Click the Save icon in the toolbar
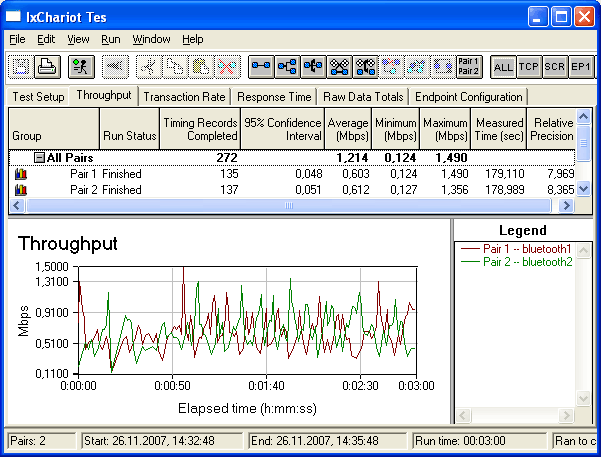 pyautogui.click(x=22, y=67)
